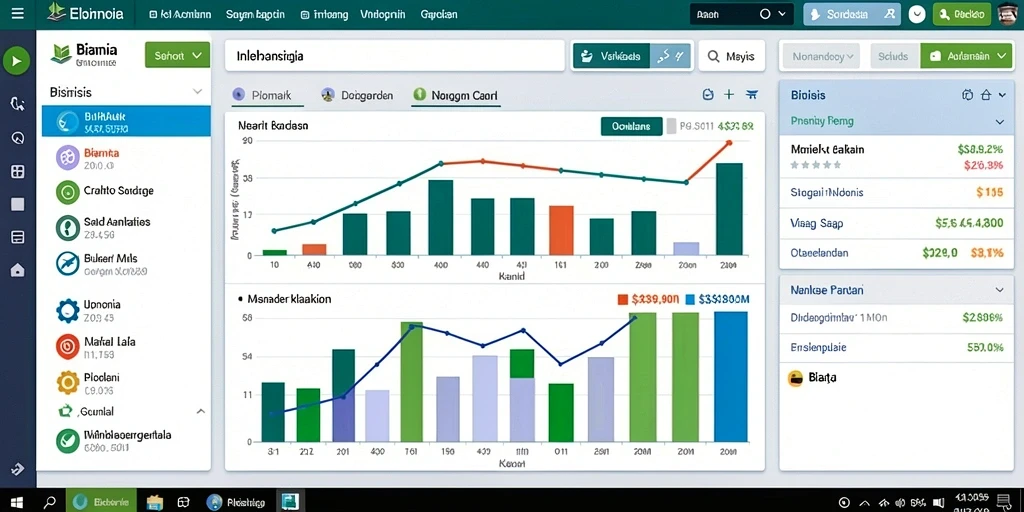Toggle the blue legend square in lower chart
1024x512 pixels.
point(690,299)
